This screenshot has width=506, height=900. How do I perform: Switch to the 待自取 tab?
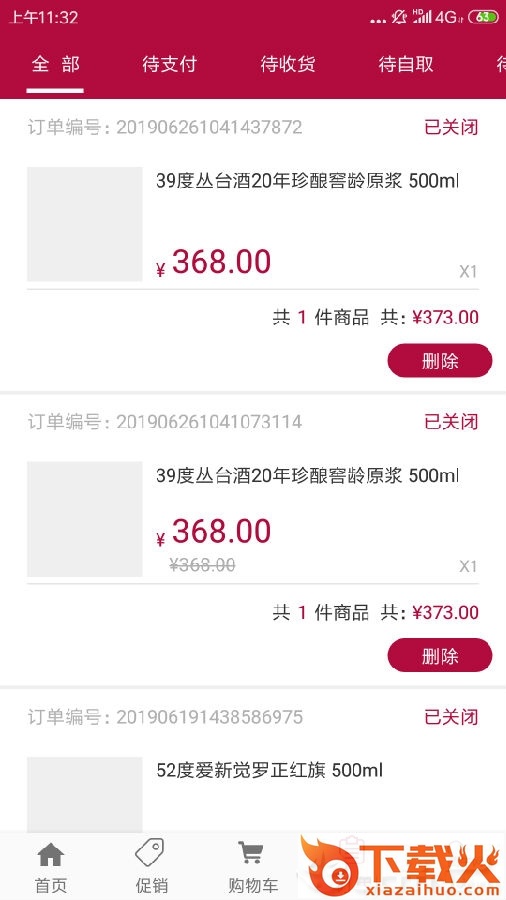click(406, 64)
